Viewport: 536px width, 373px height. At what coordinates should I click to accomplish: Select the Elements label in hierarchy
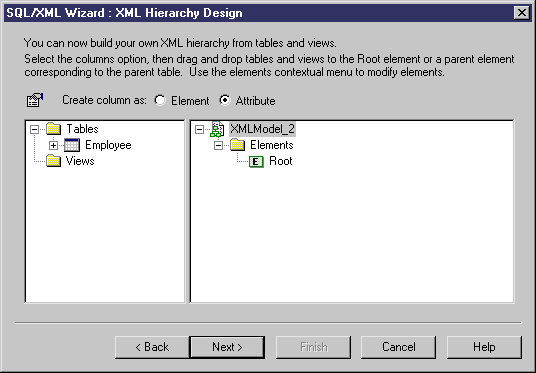coord(272,145)
